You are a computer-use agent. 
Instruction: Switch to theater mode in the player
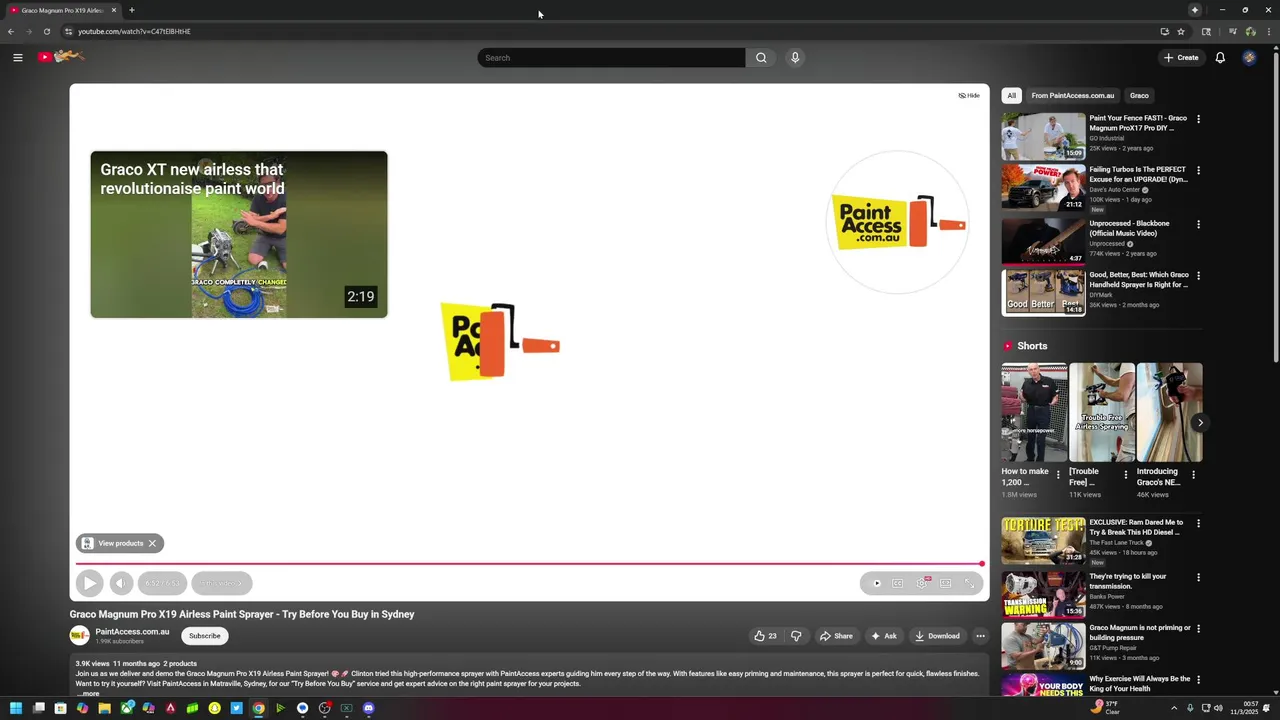coord(945,583)
